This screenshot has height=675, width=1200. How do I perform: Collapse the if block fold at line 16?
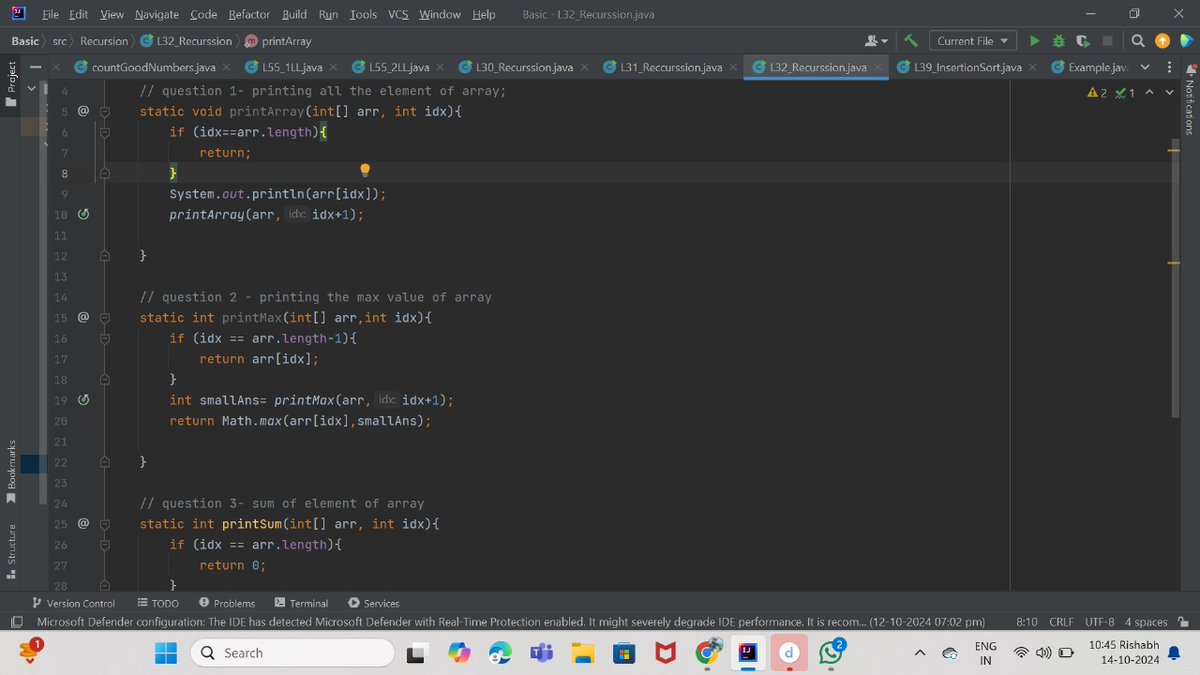click(x=105, y=339)
